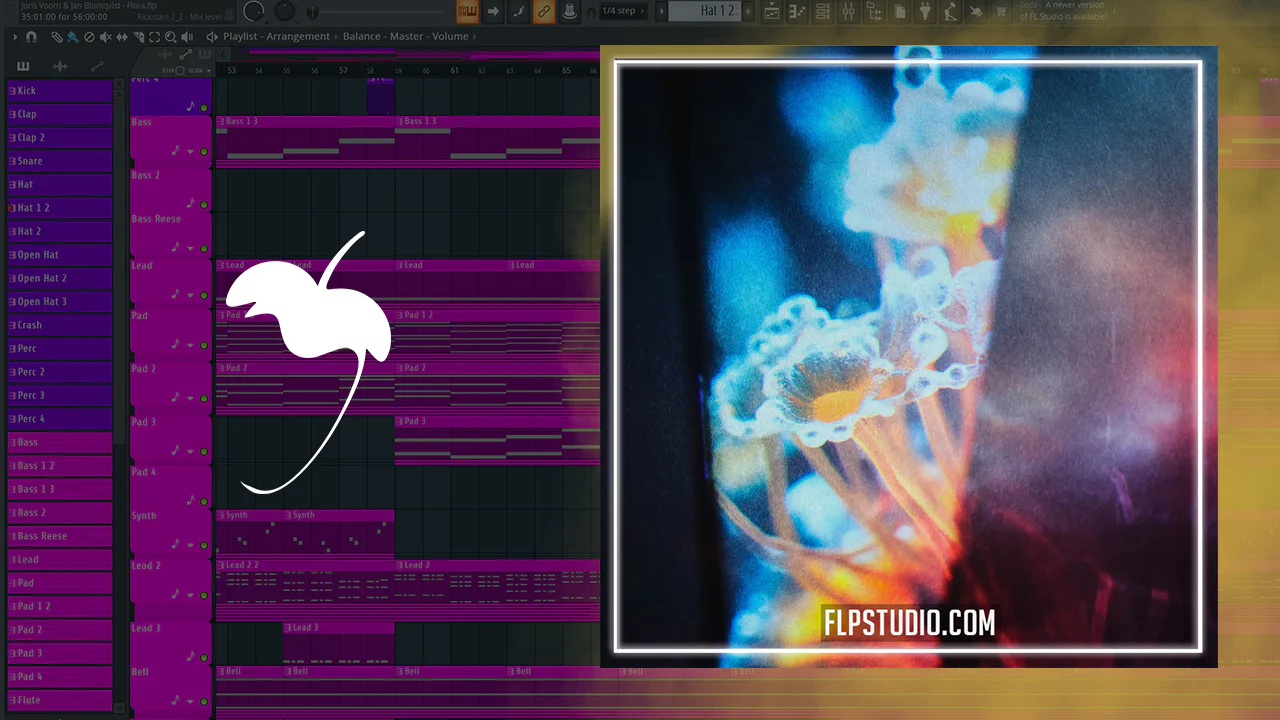Select Crash pattern in the picker list
Viewport: 1280px width, 720px height.
pyautogui.click(x=60, y=325)
